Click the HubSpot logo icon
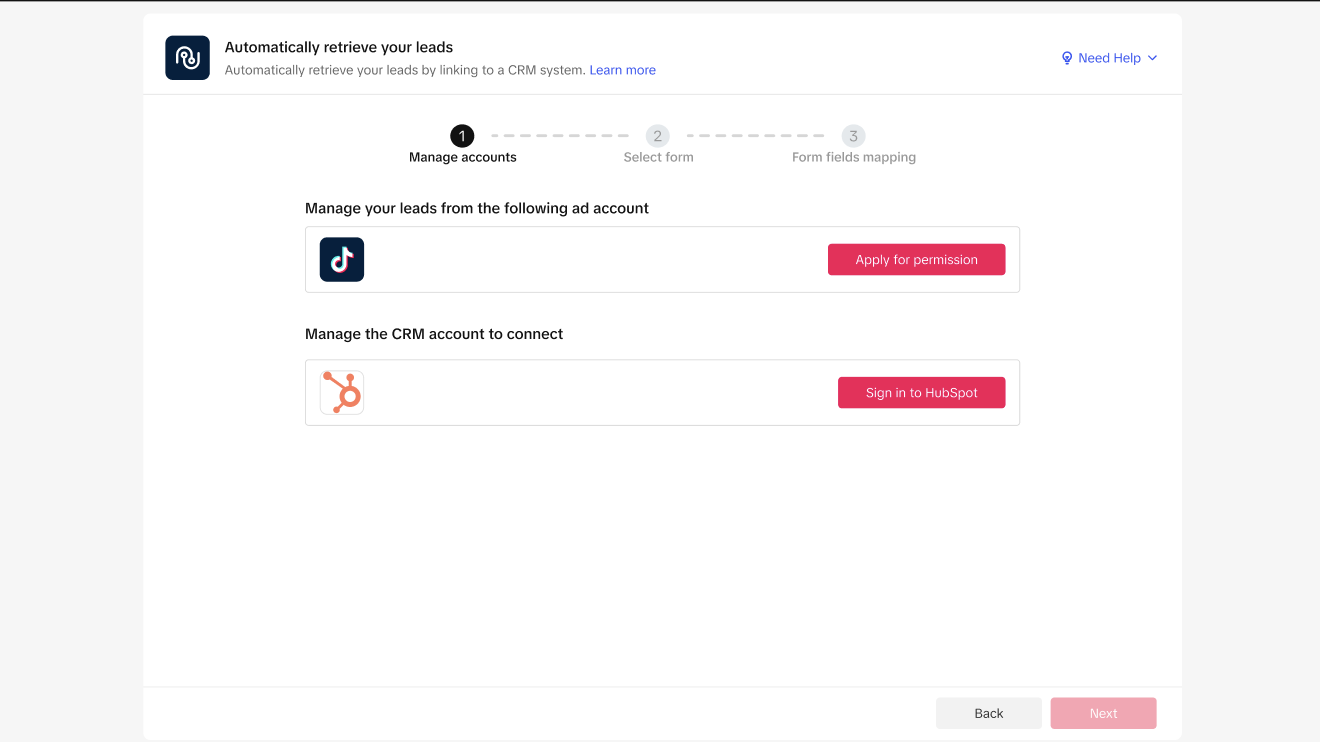This screenshot has height=742, width=1320. click(342, 393)
